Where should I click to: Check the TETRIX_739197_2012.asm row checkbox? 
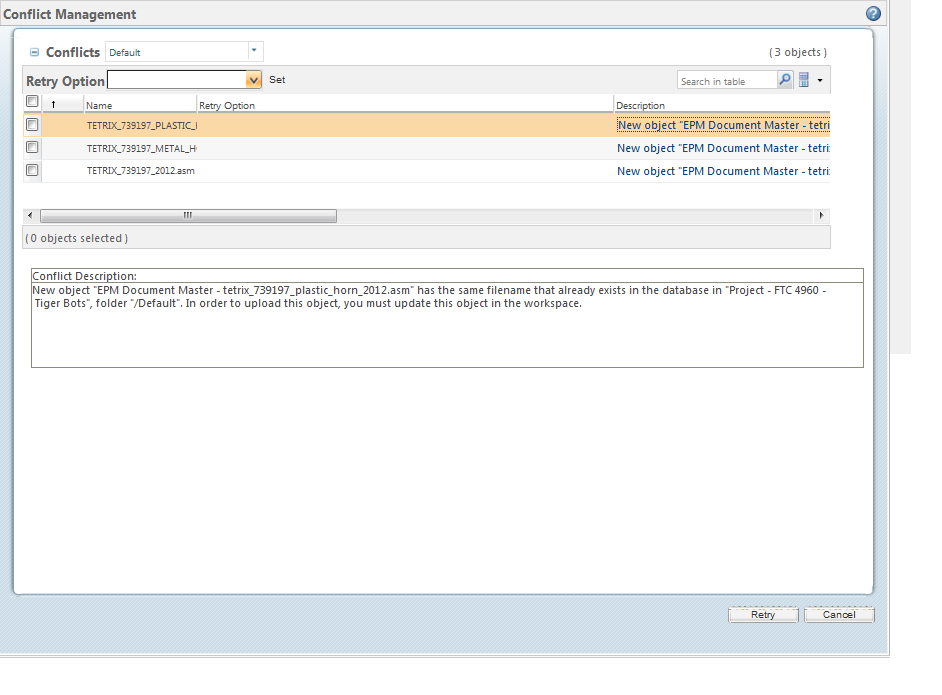[x=32, y=171]
